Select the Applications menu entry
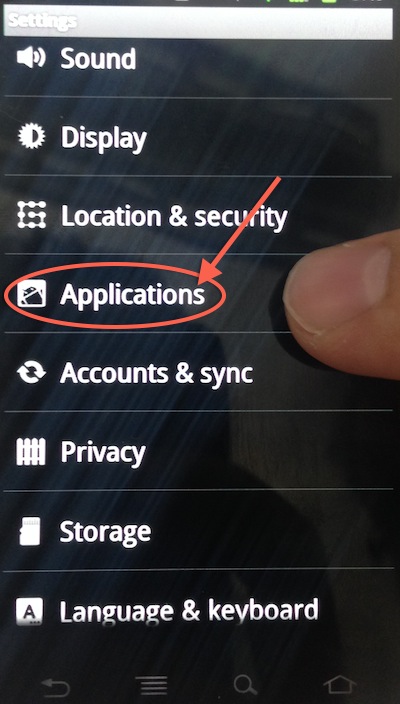Image resolution: width=400 pixels, height=704 pixels. 198,293
